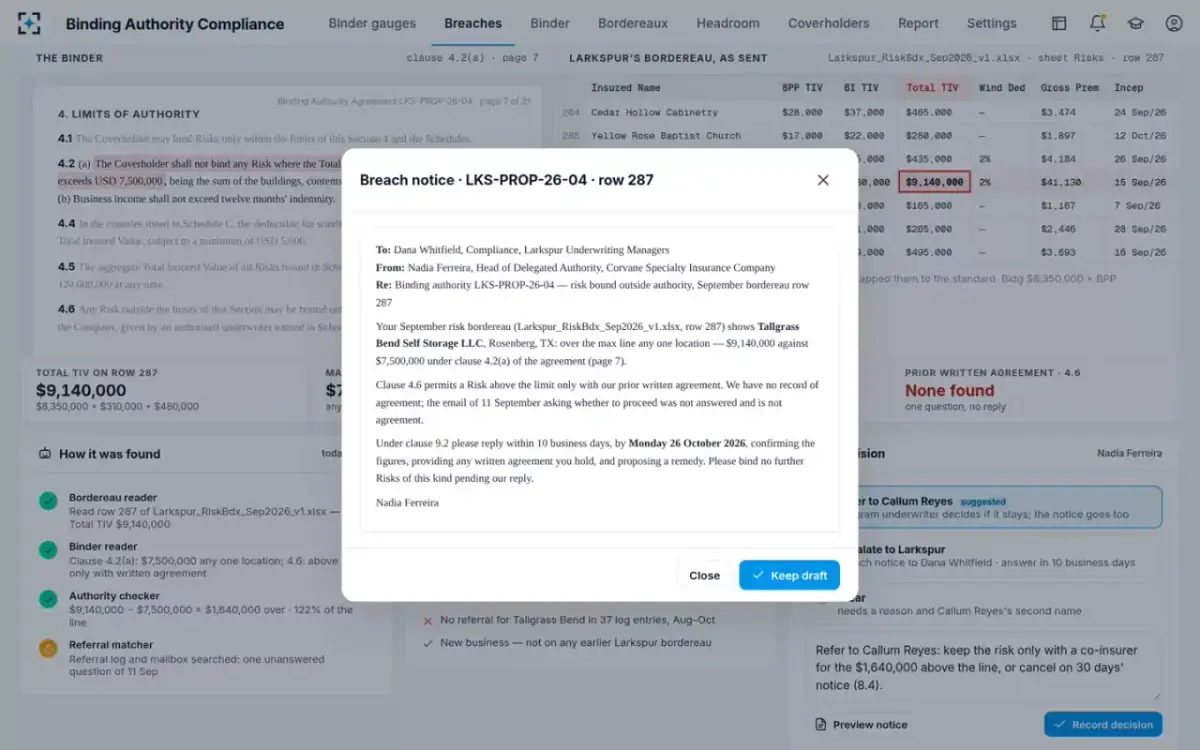Click the Nadia Ferreira name in the decision panel
1200x750 pixels.
[1129, 453]
